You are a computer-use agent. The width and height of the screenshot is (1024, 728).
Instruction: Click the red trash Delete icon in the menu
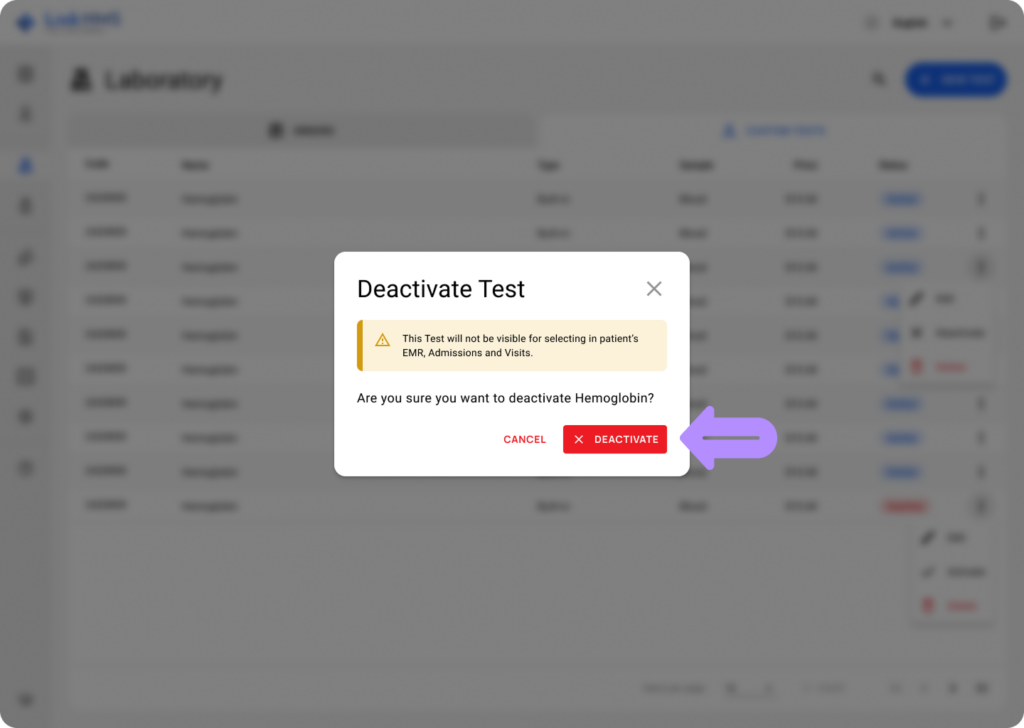(916, 368)
